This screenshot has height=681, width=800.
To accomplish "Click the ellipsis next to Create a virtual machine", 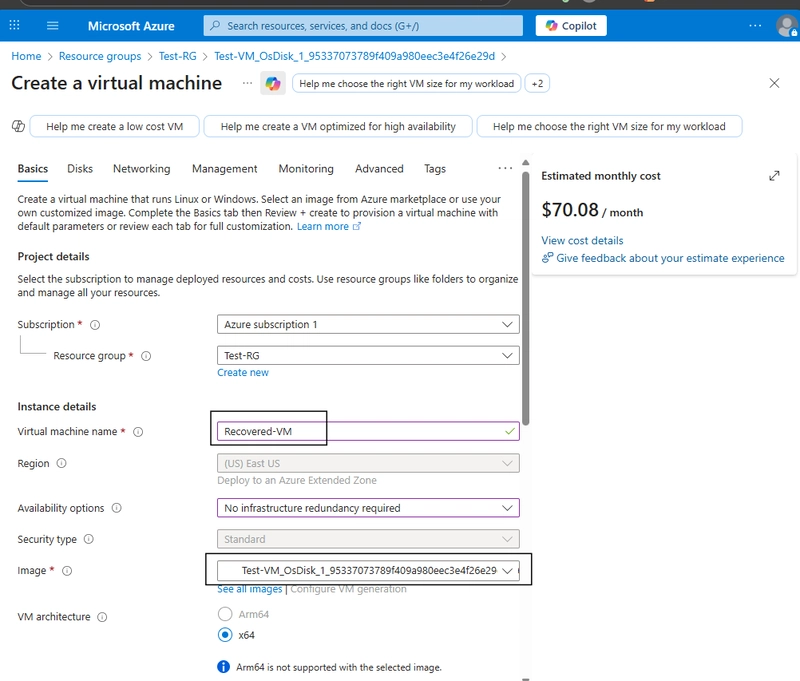I will 247,83.
